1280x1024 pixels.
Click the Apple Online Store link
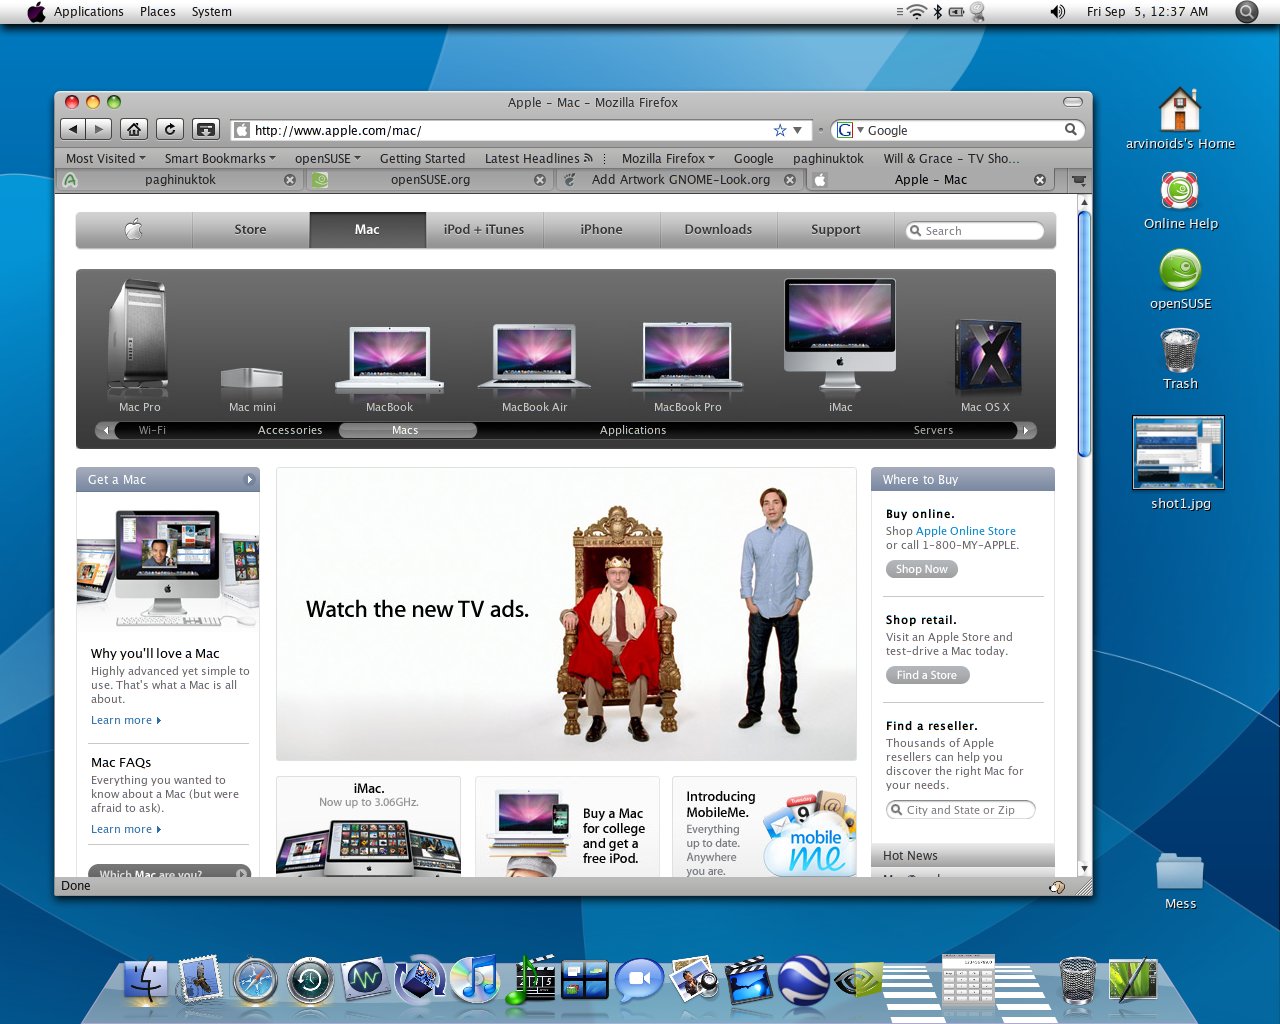(x=965, y=531)
